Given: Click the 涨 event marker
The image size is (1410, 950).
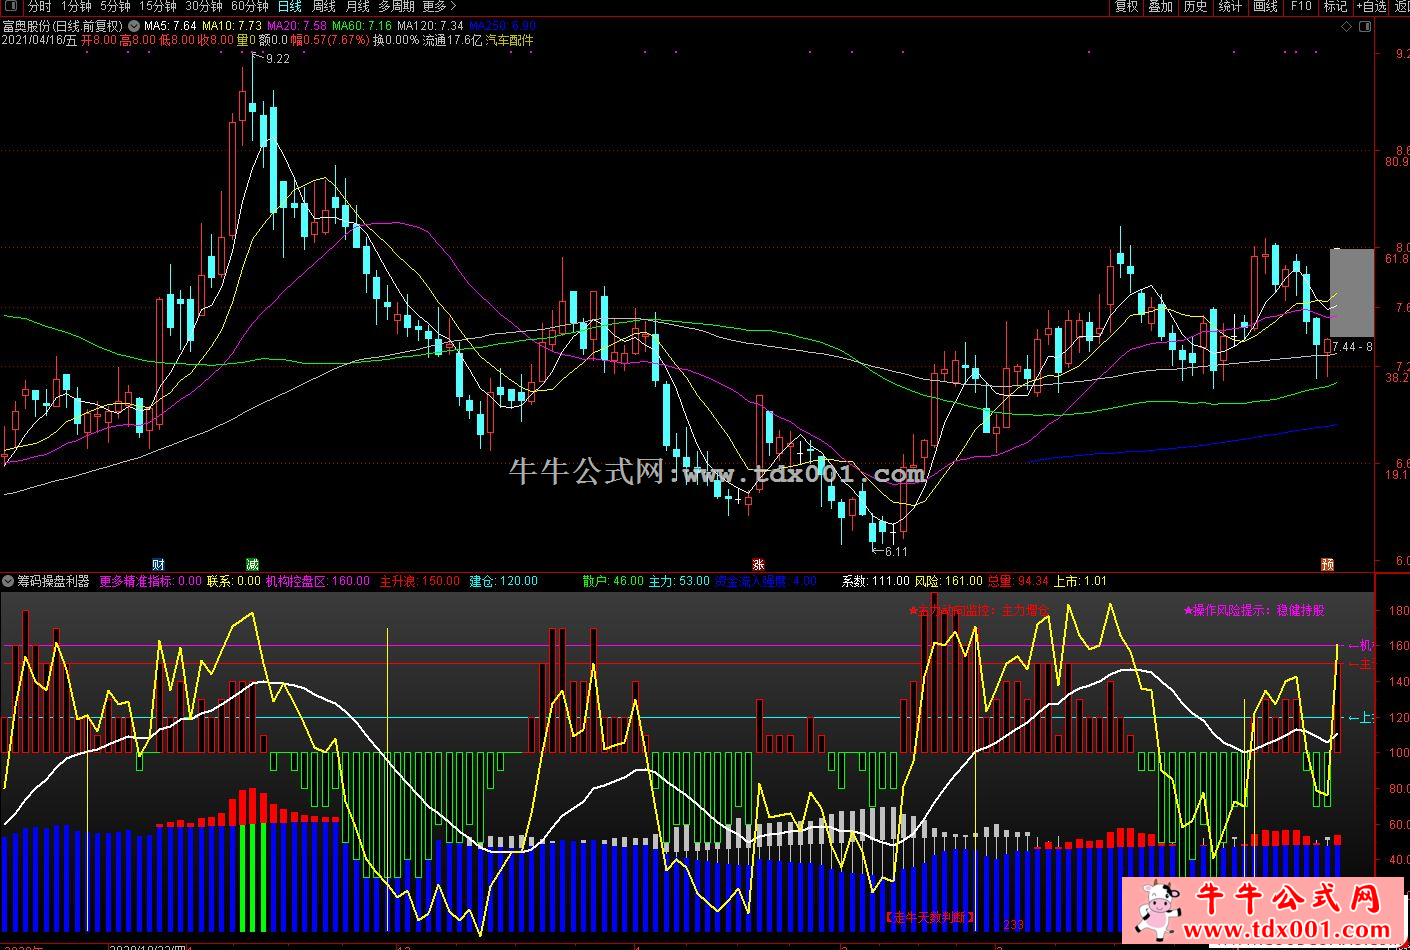Looking at the screenshot, I should click(758, 565).
